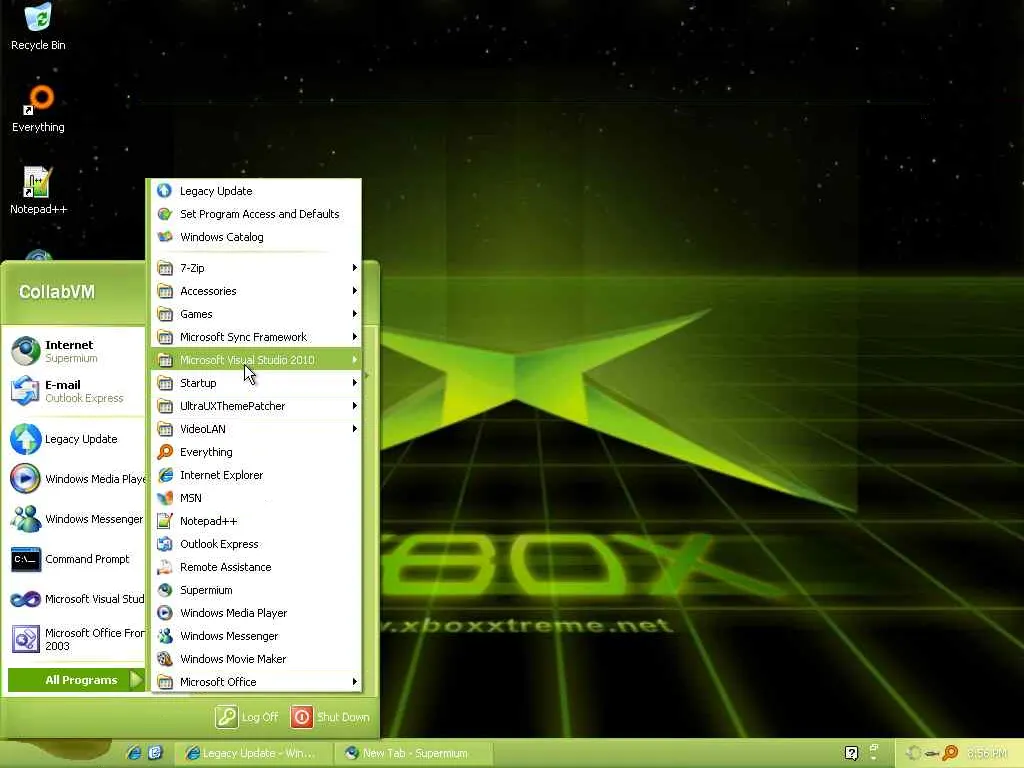The height and width of the screenshot is (768, 1024).
Task: Click the Notepad++ icon in programs list
Action: pos(165,520)
